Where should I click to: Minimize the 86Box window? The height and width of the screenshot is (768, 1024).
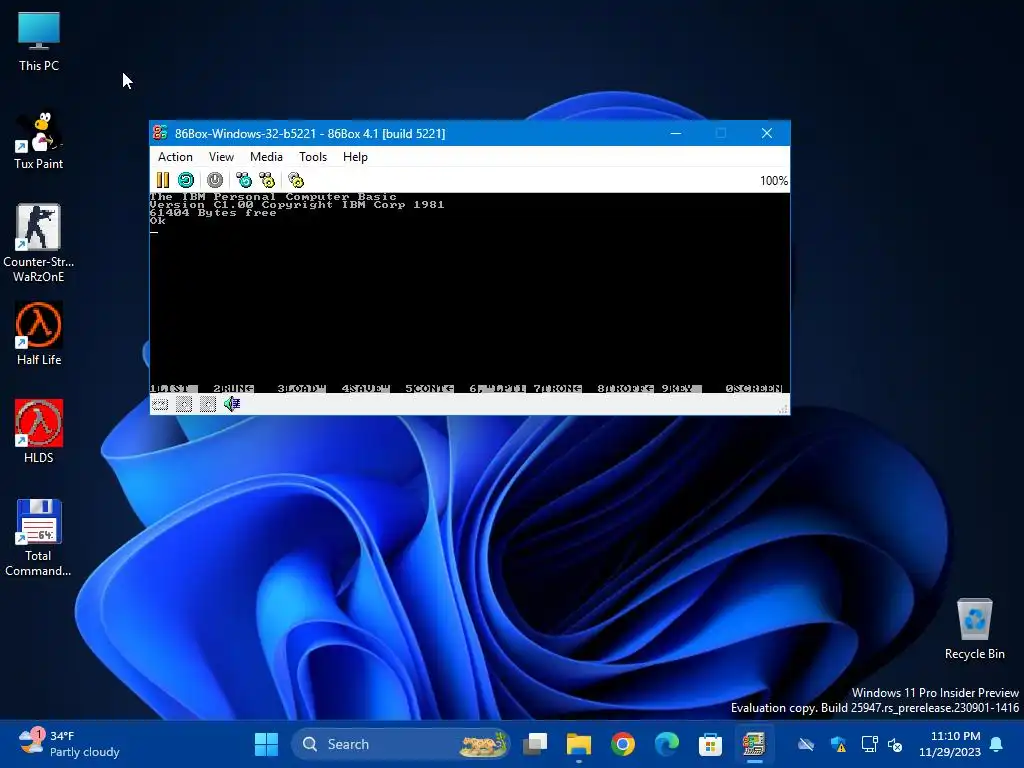point(676,133)
